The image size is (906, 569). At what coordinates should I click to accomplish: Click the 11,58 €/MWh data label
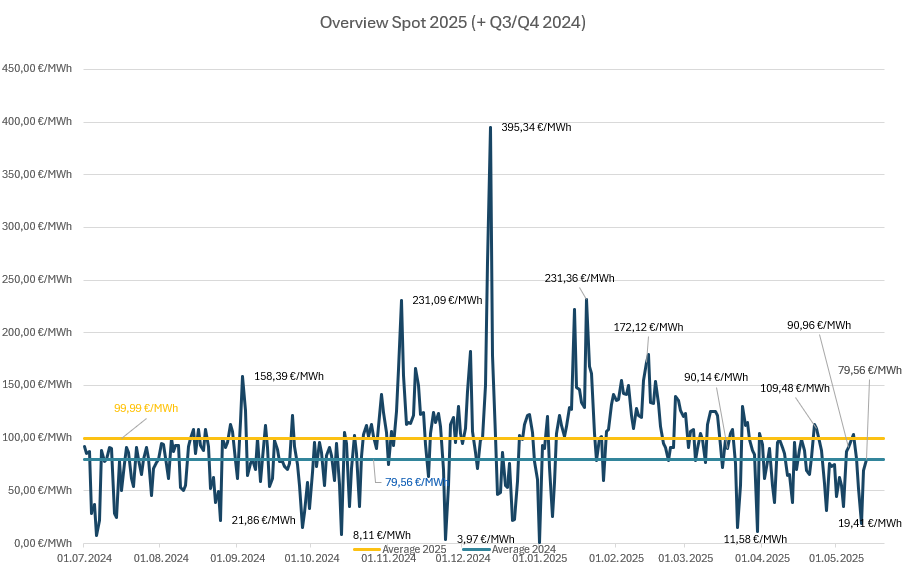pos(756,539)
